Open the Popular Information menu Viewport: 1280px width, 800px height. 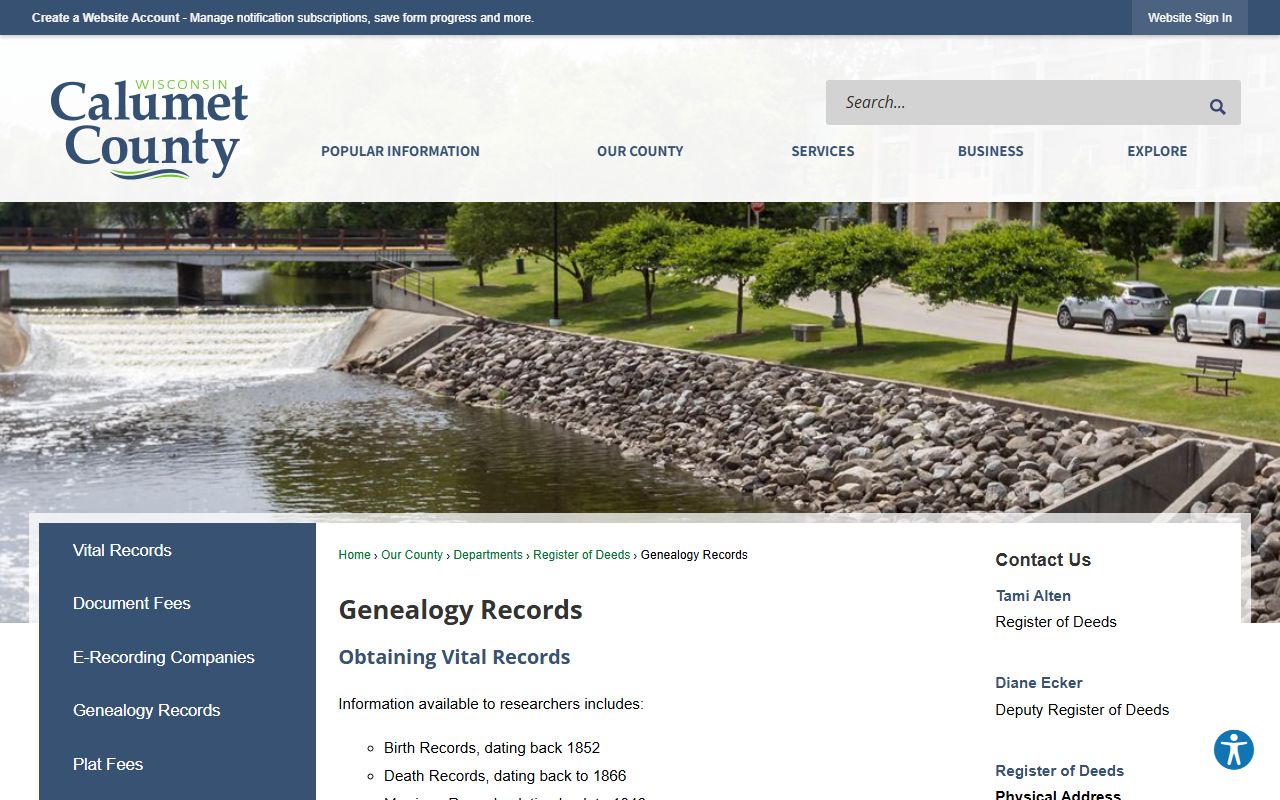tap(400, 151)
